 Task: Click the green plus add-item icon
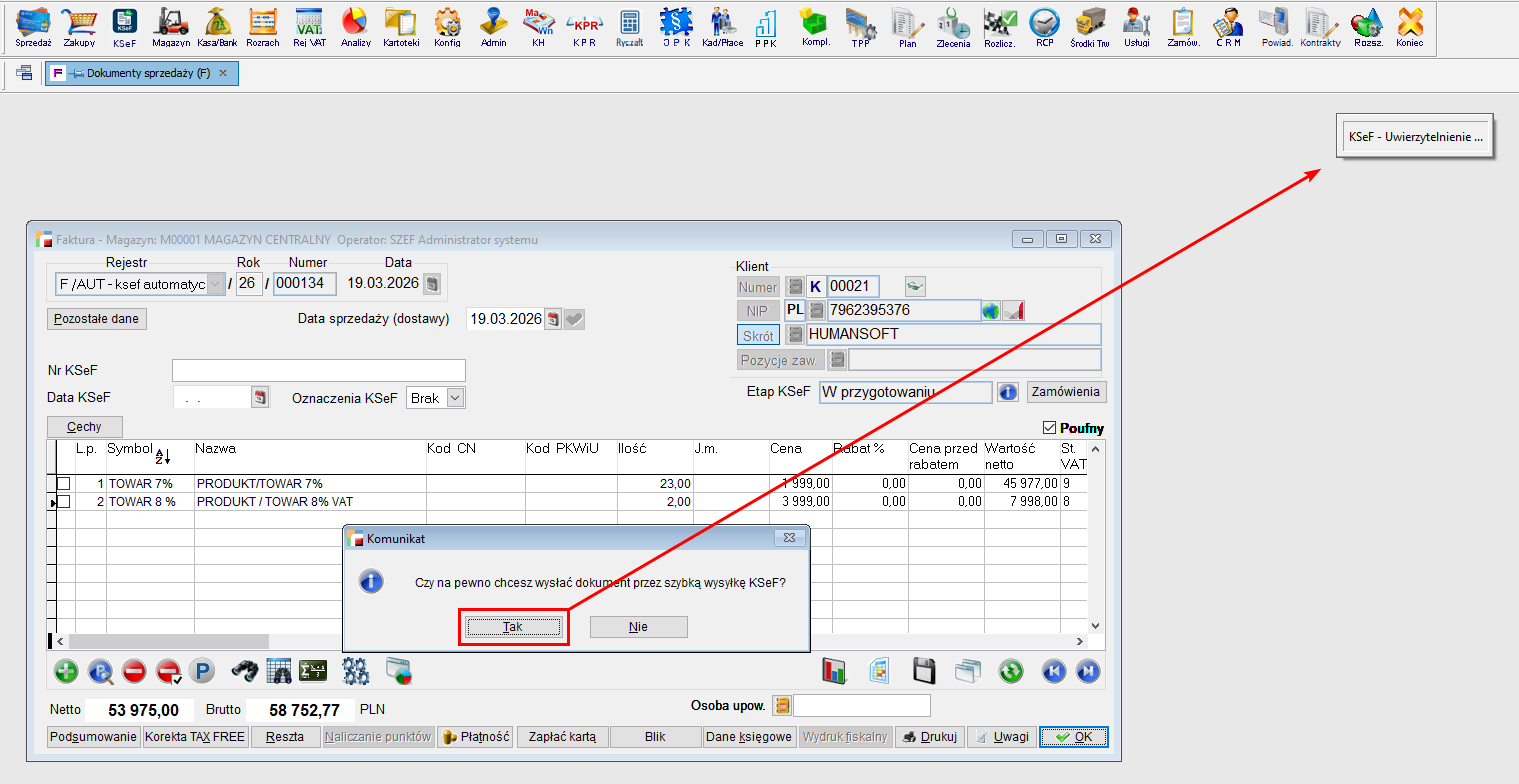click(x=66, y=671)
